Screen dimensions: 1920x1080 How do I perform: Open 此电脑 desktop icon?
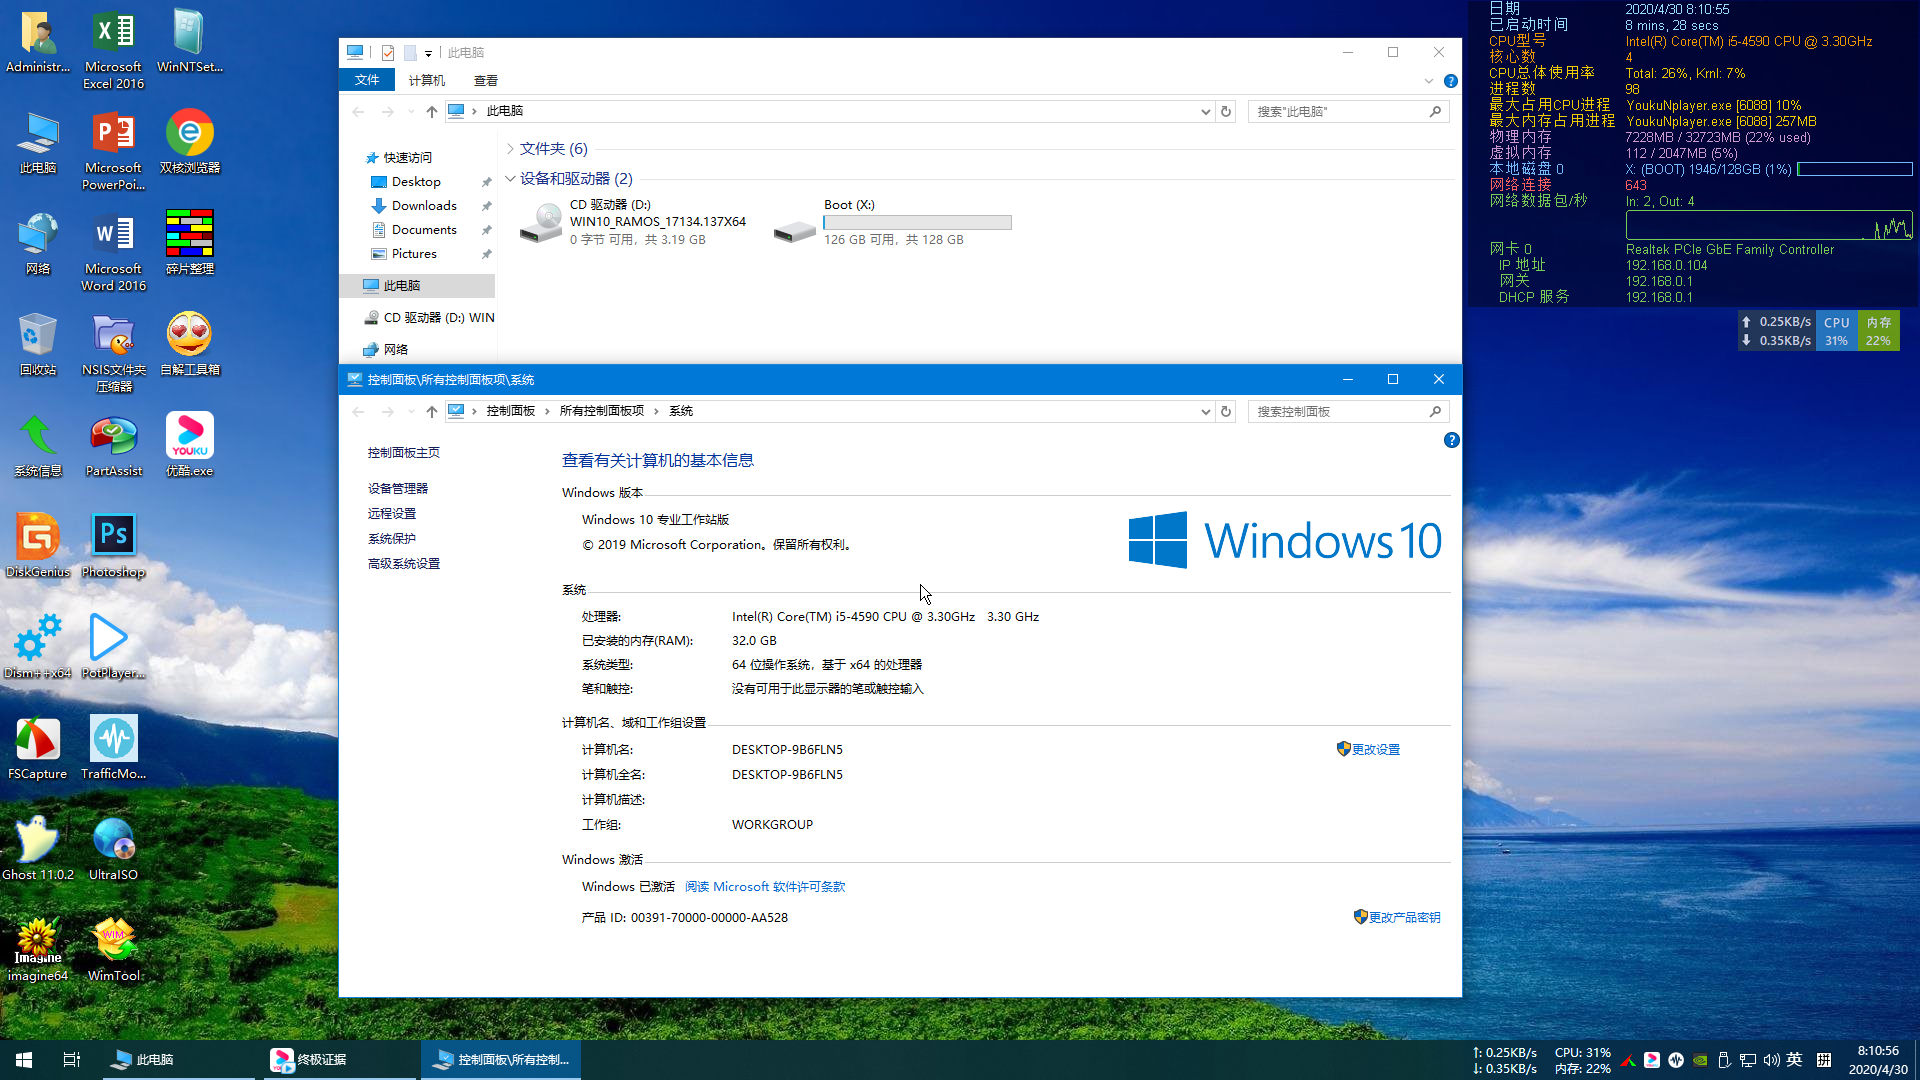click(38, 142)
